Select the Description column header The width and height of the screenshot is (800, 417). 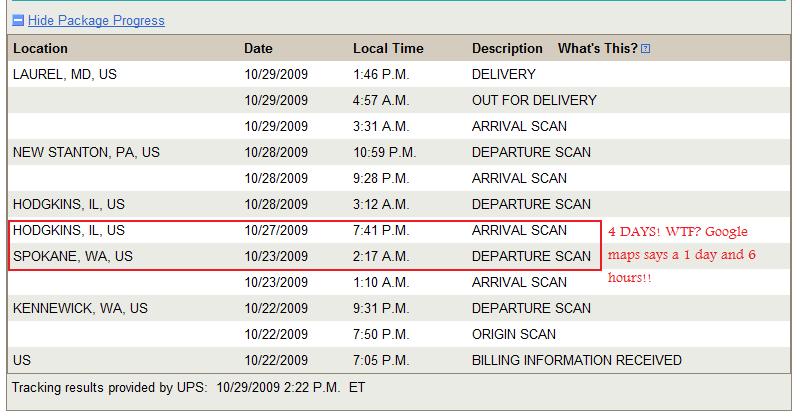pos(507,48)
